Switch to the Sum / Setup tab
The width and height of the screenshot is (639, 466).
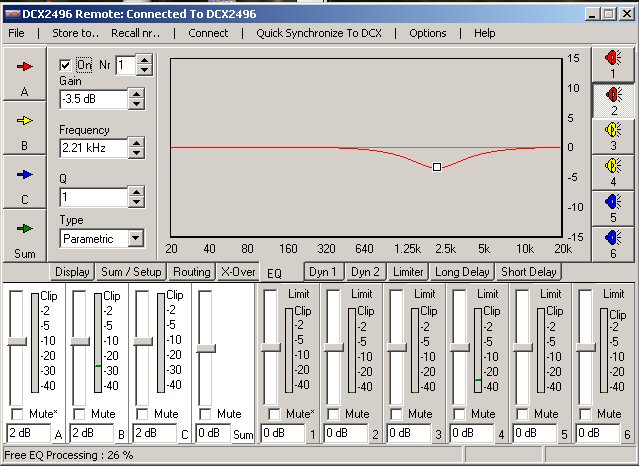[131, 272]
